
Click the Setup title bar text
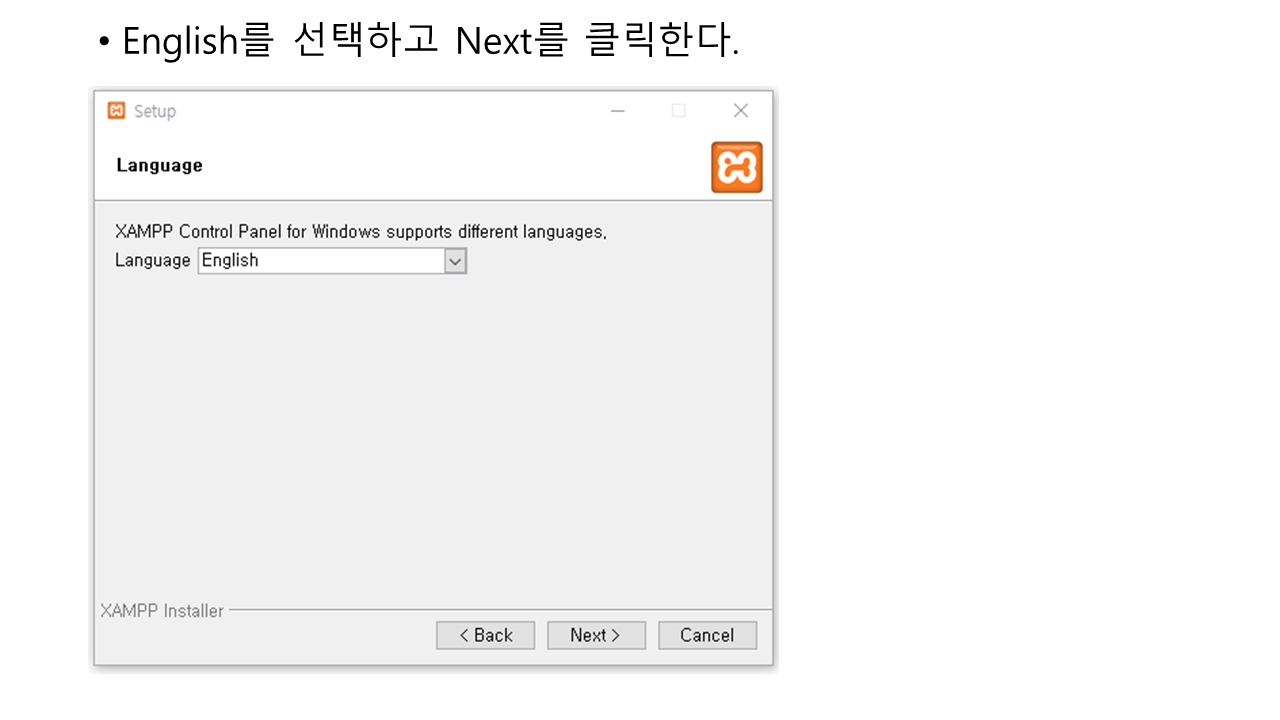(x=155, y=111)
